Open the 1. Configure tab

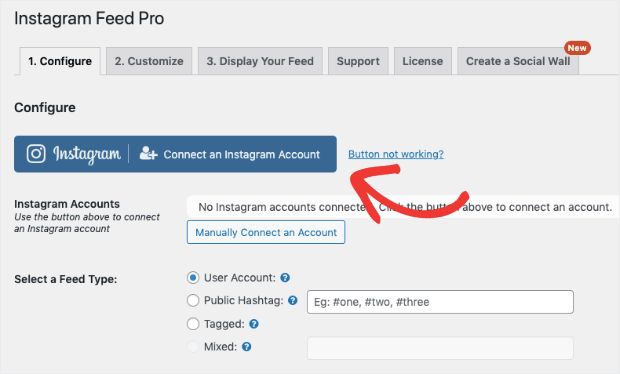point(60,61)
